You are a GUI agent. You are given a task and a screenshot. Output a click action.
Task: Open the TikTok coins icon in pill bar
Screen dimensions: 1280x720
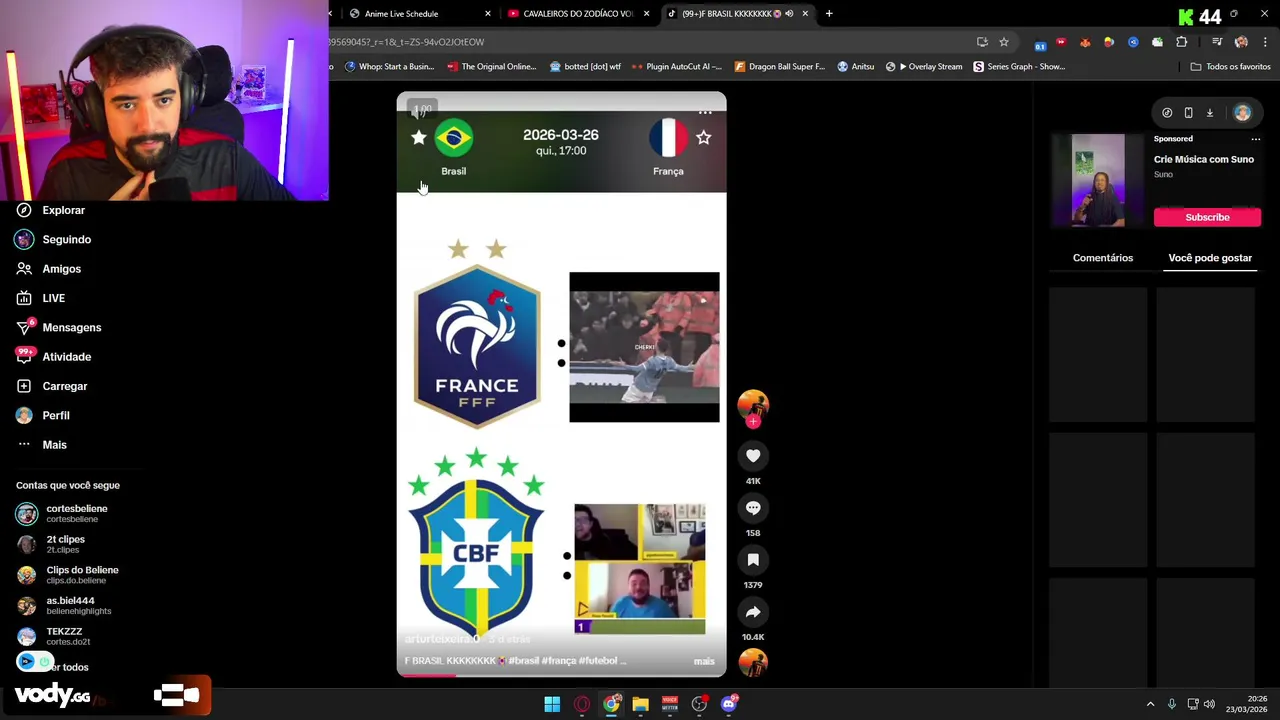click(1167, 113)
